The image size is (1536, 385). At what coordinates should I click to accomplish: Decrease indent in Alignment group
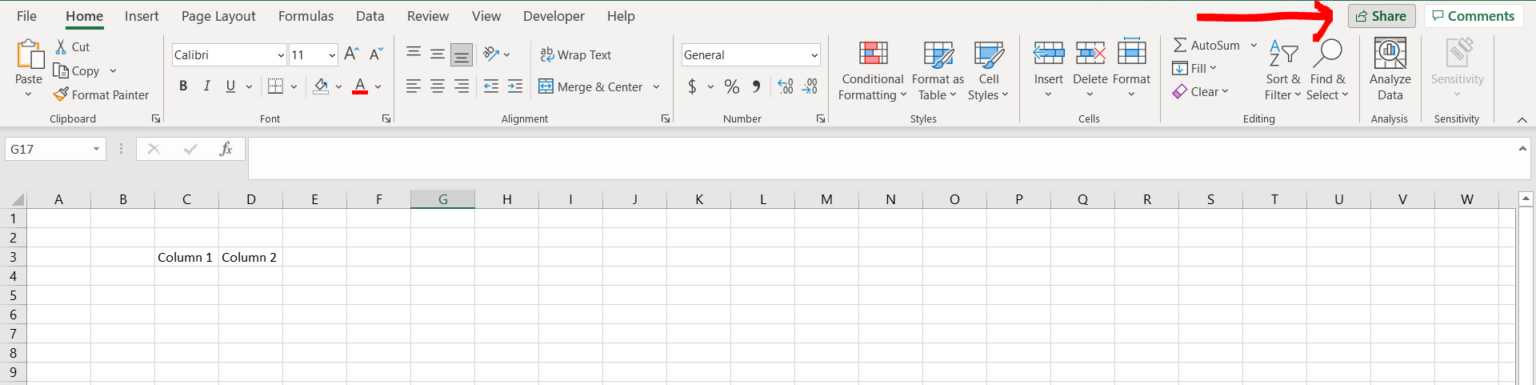490,86
